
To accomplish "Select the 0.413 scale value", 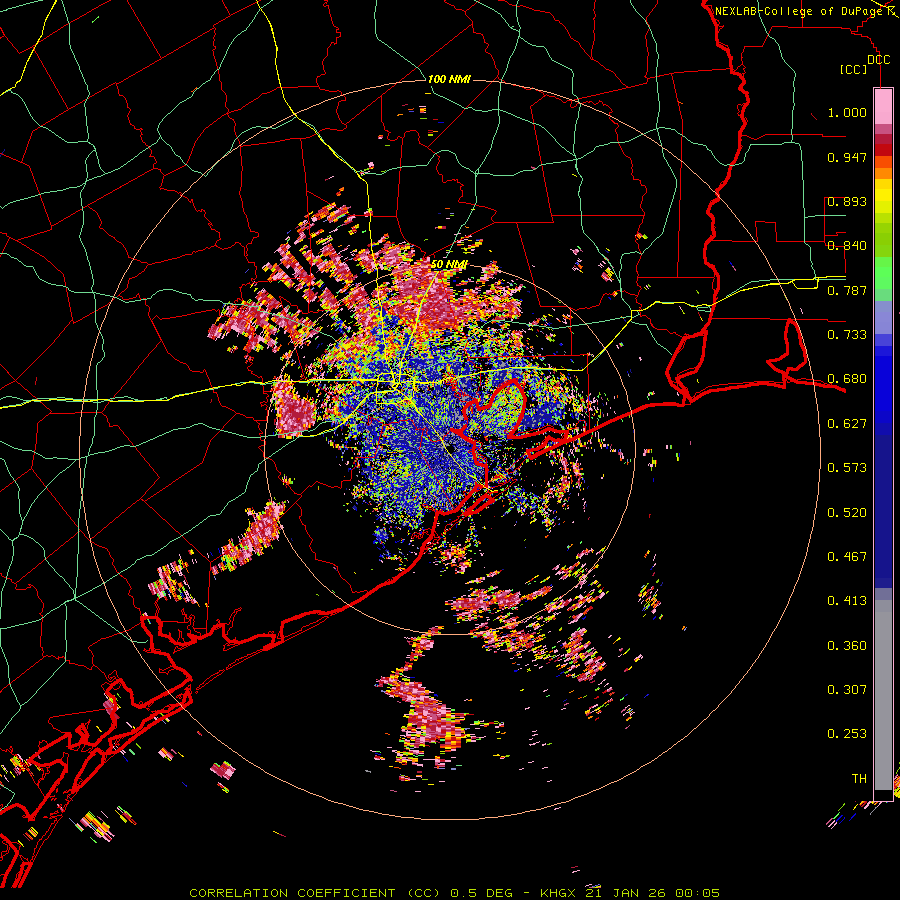I will 847,601.
